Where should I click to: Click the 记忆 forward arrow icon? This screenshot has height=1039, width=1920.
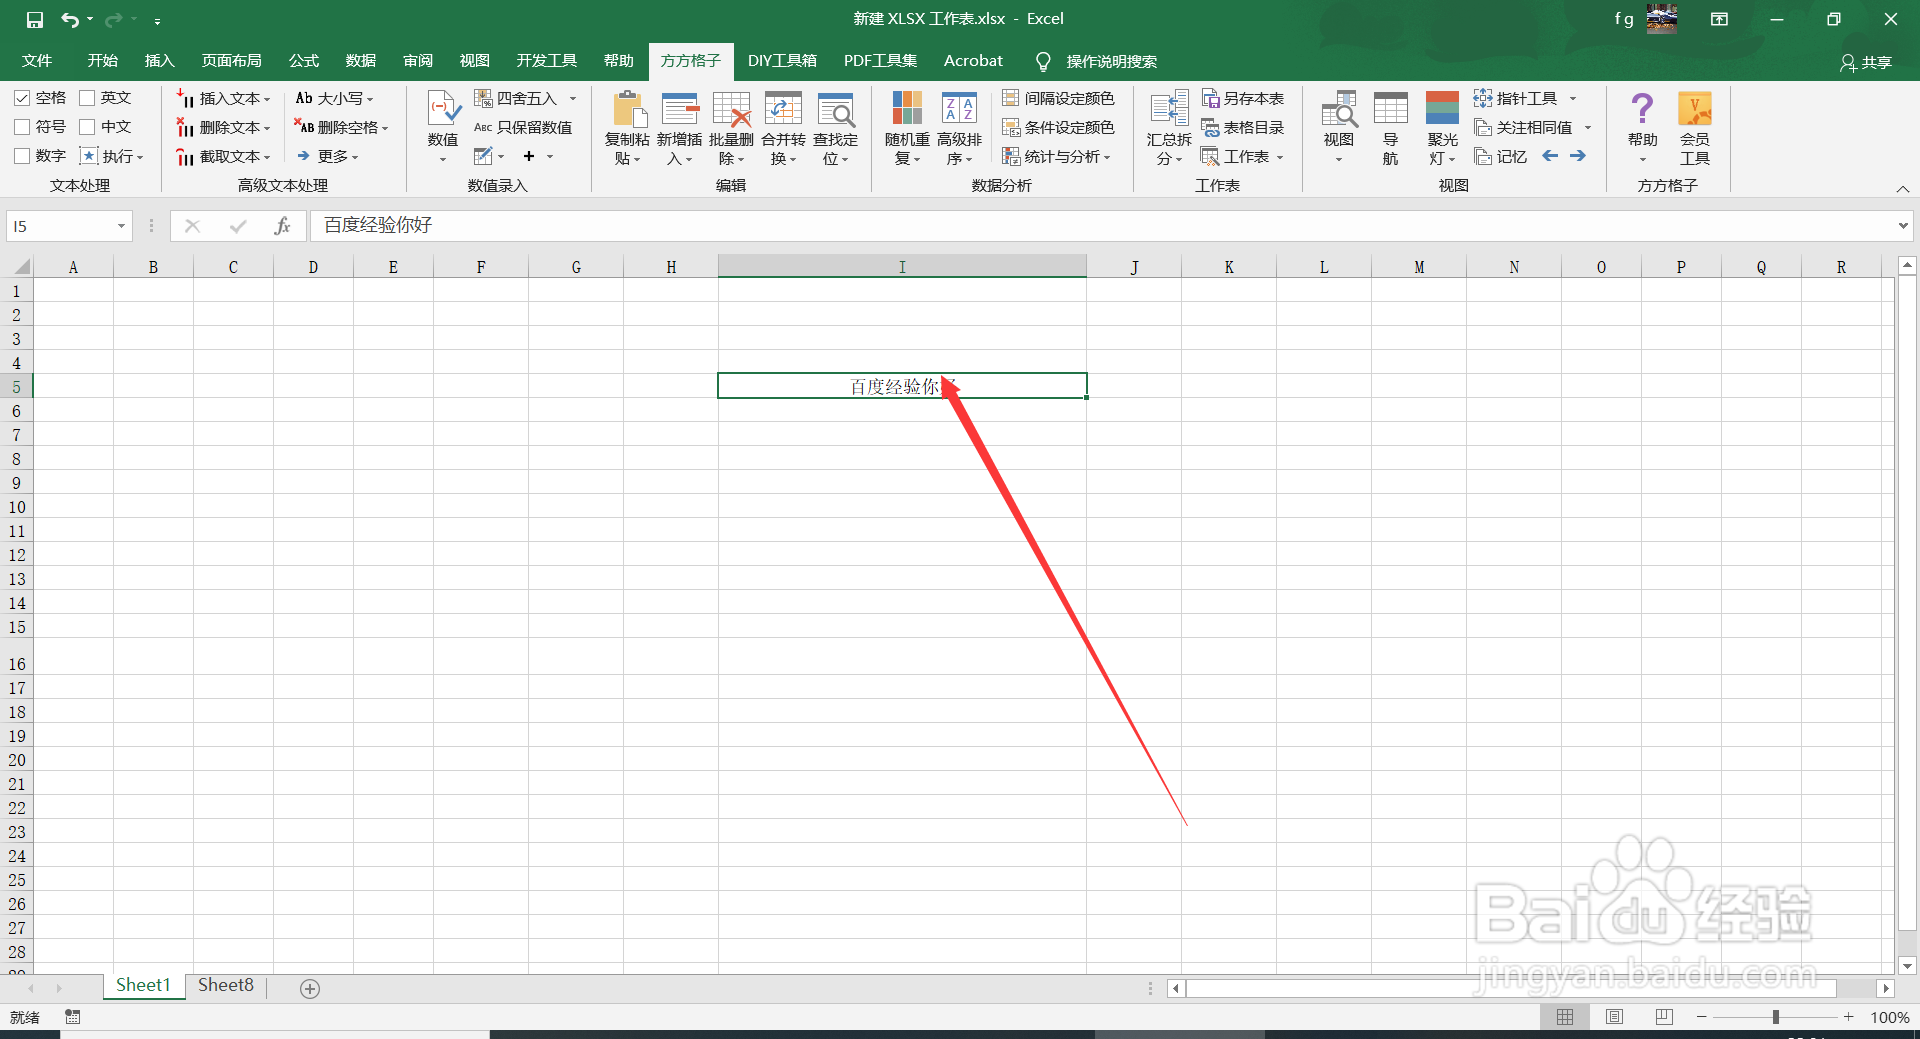pos(1578,156)
